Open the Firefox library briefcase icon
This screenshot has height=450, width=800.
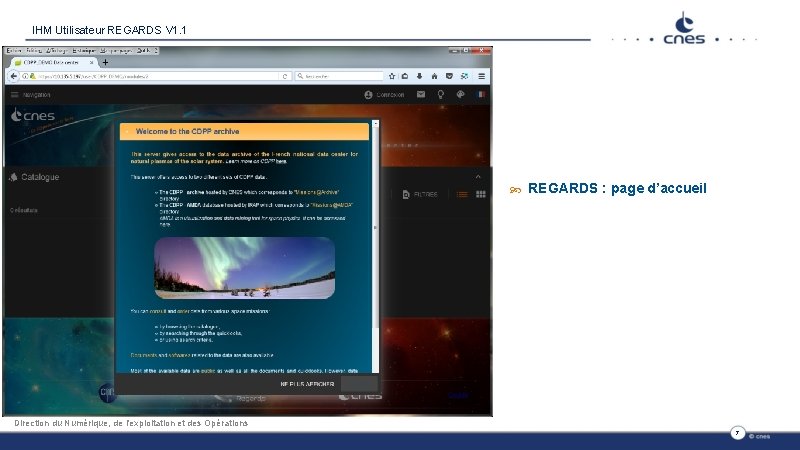coord(405,76)
